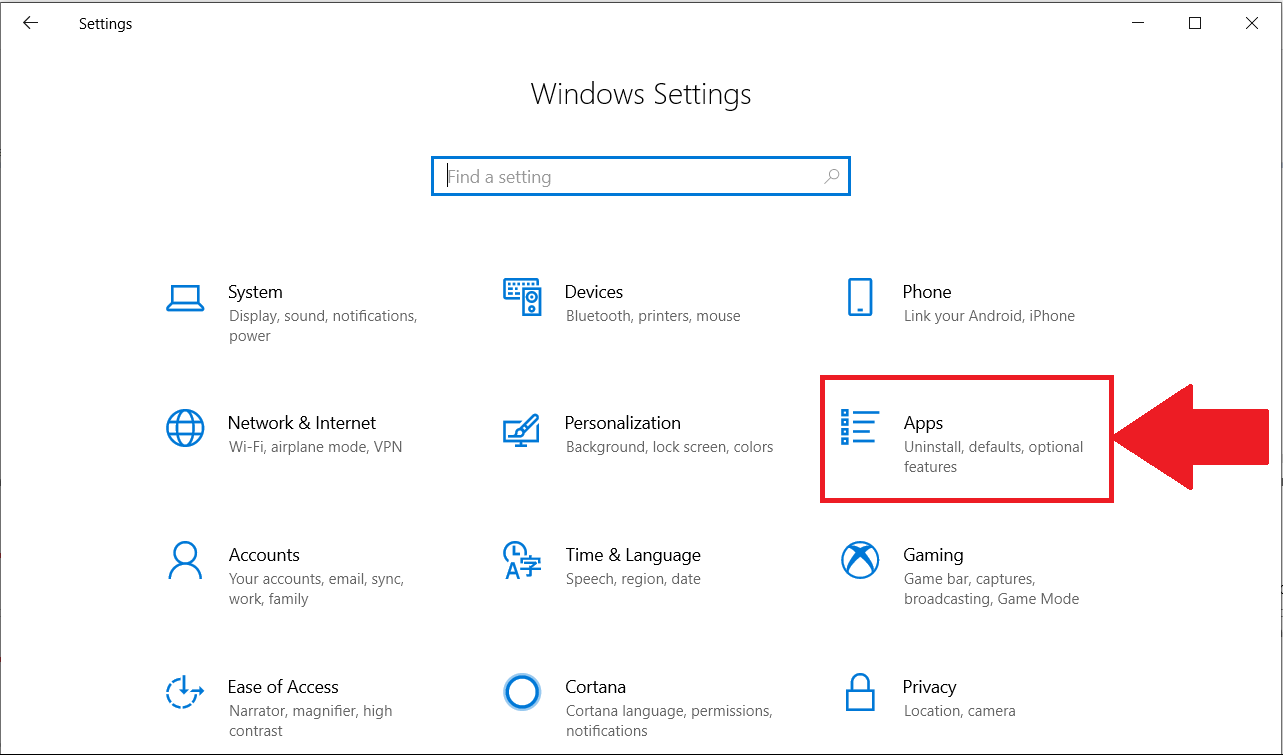Image resolution: width=1283 pixels, height=755 pixels.
Task: Open the Gaming settings label
Action: pos(934,555)
